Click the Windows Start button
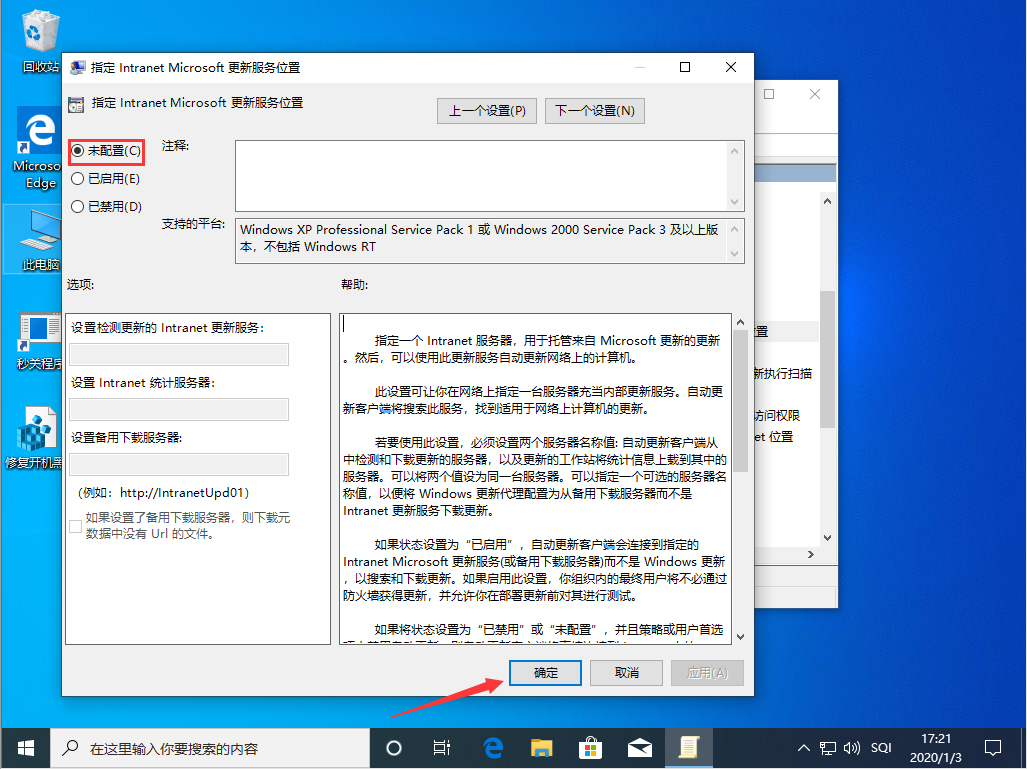Image resolution: width=1027 pixels, height=769 pixels. (x=24, y=748)
